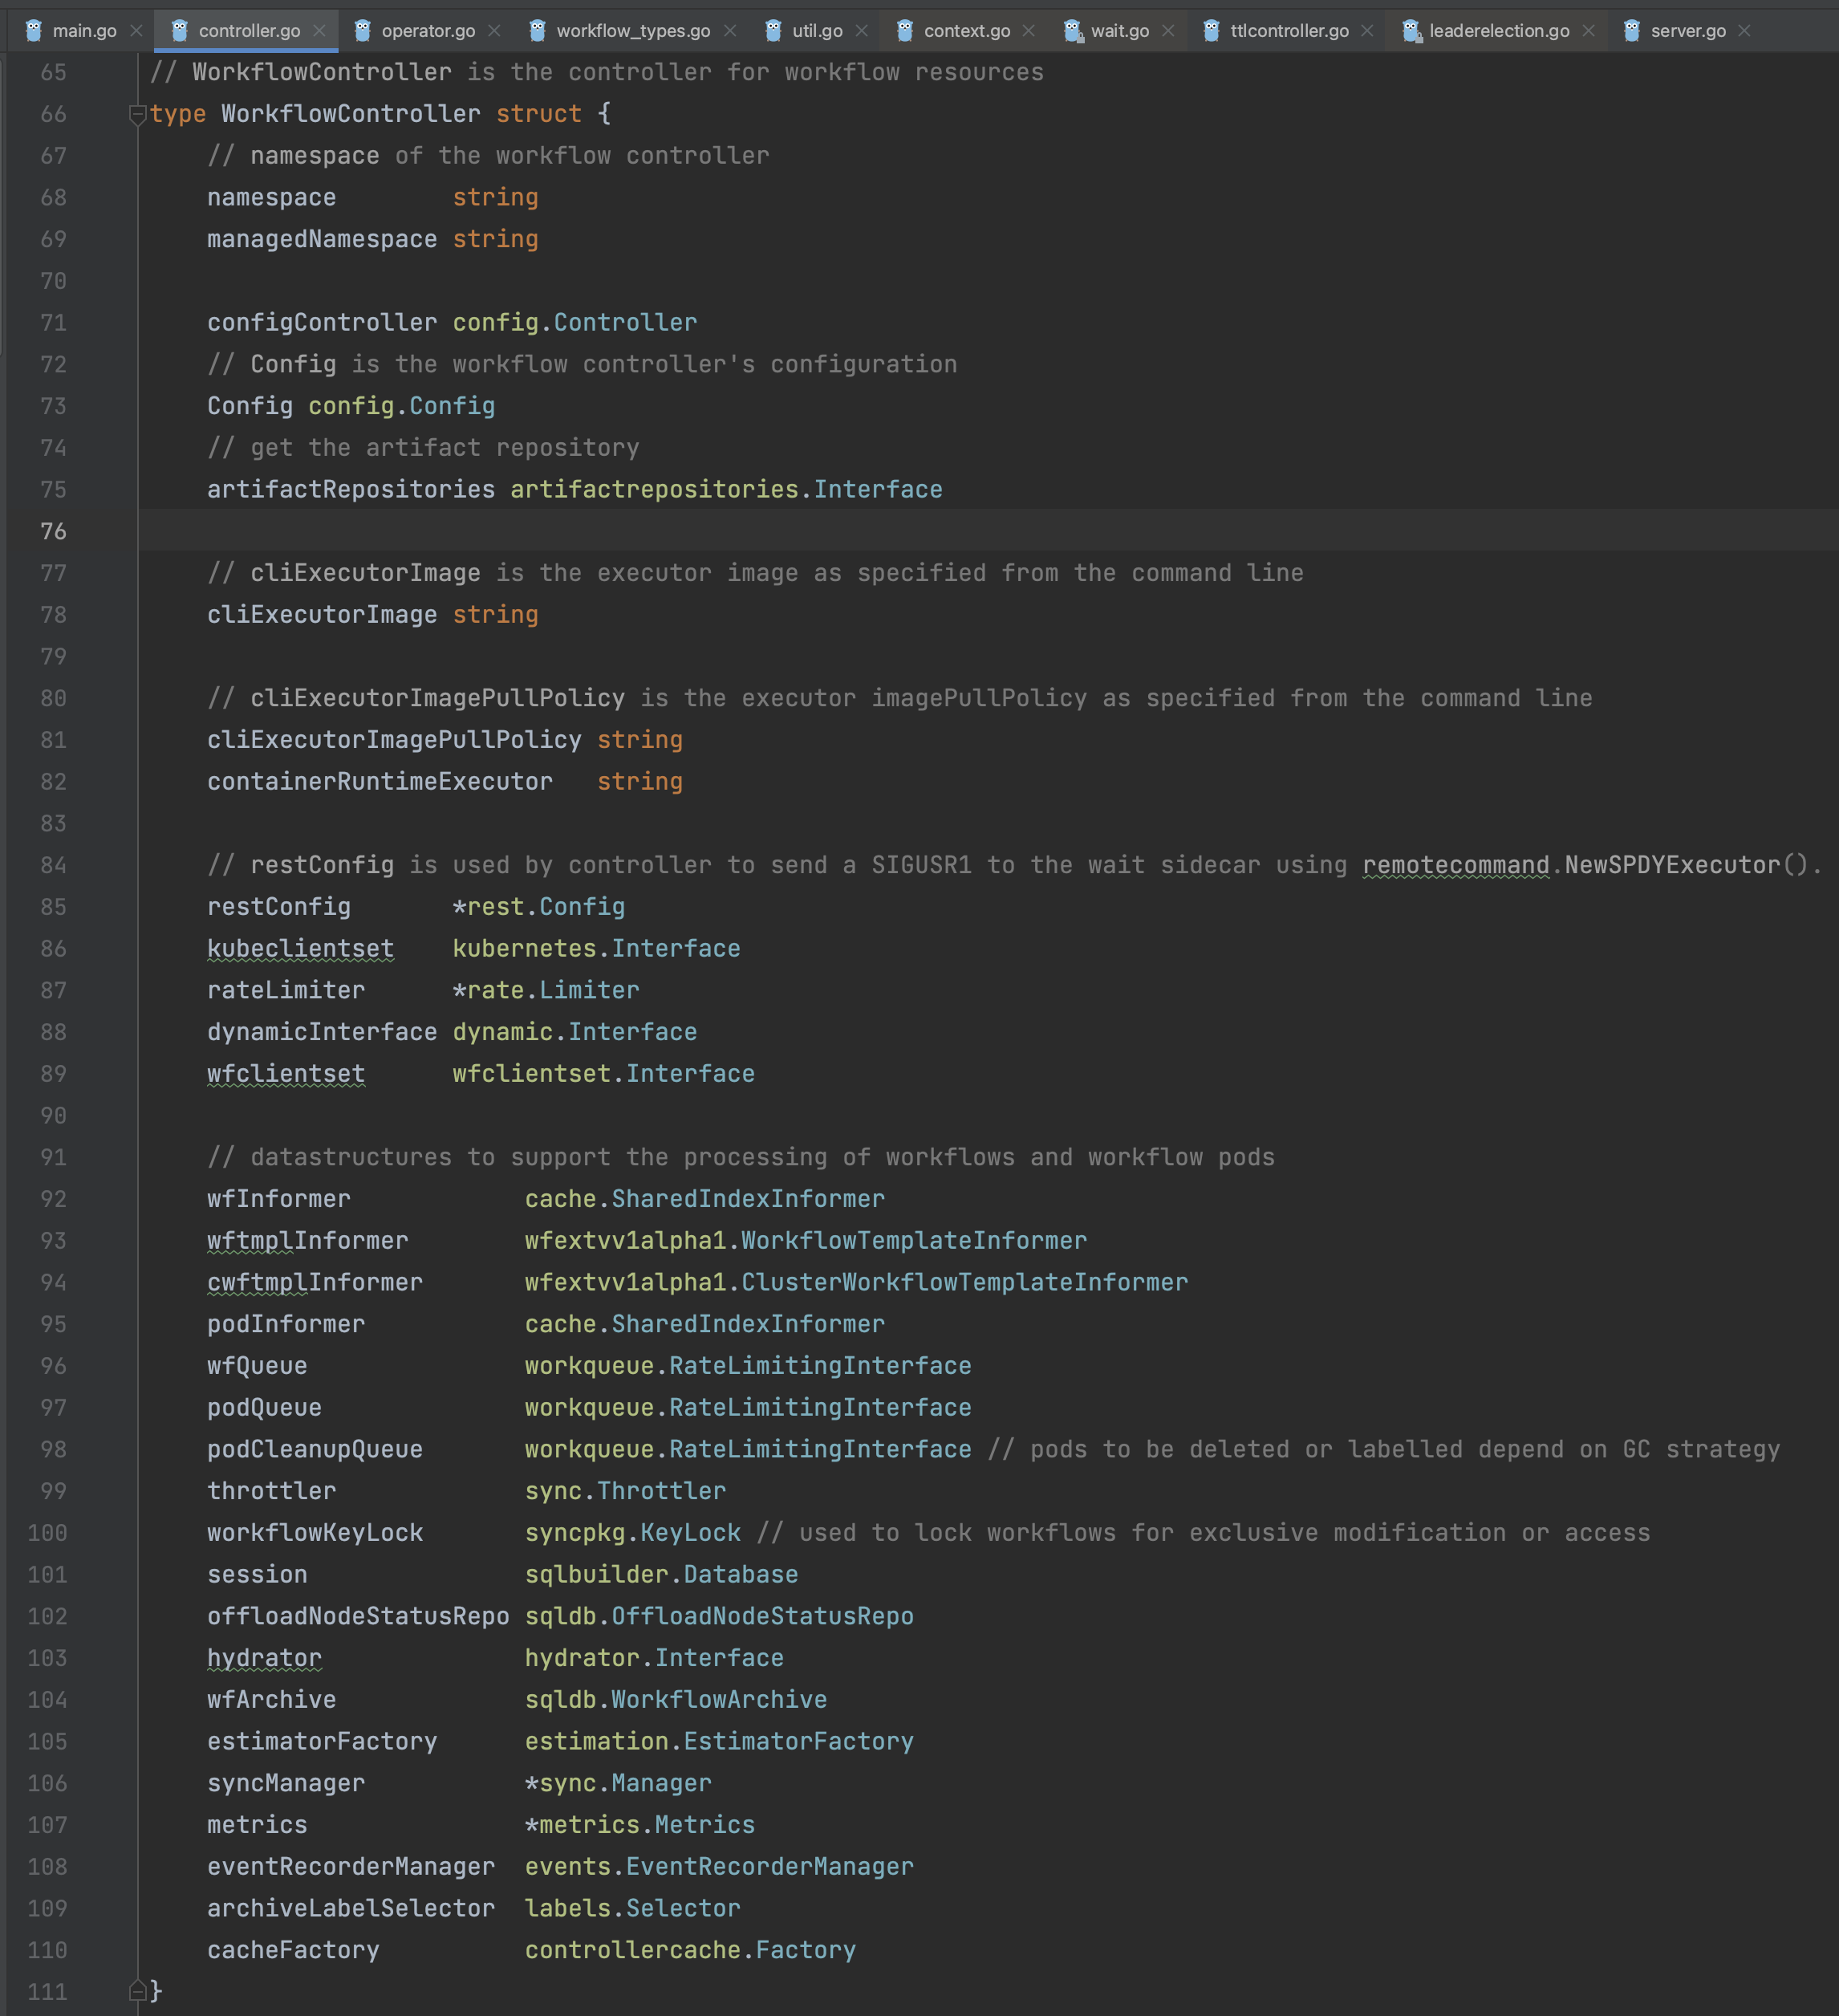Click line number 76 in the gutter
Image resolution: width=1839 pixels, height=2016 pixels.
point(53,531)
